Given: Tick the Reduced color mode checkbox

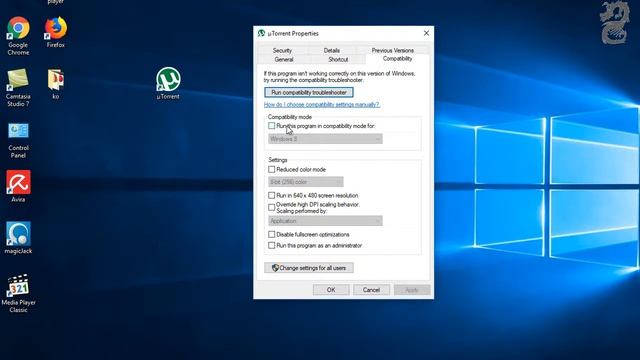Looking at the screenshot, I should [271, 169].
